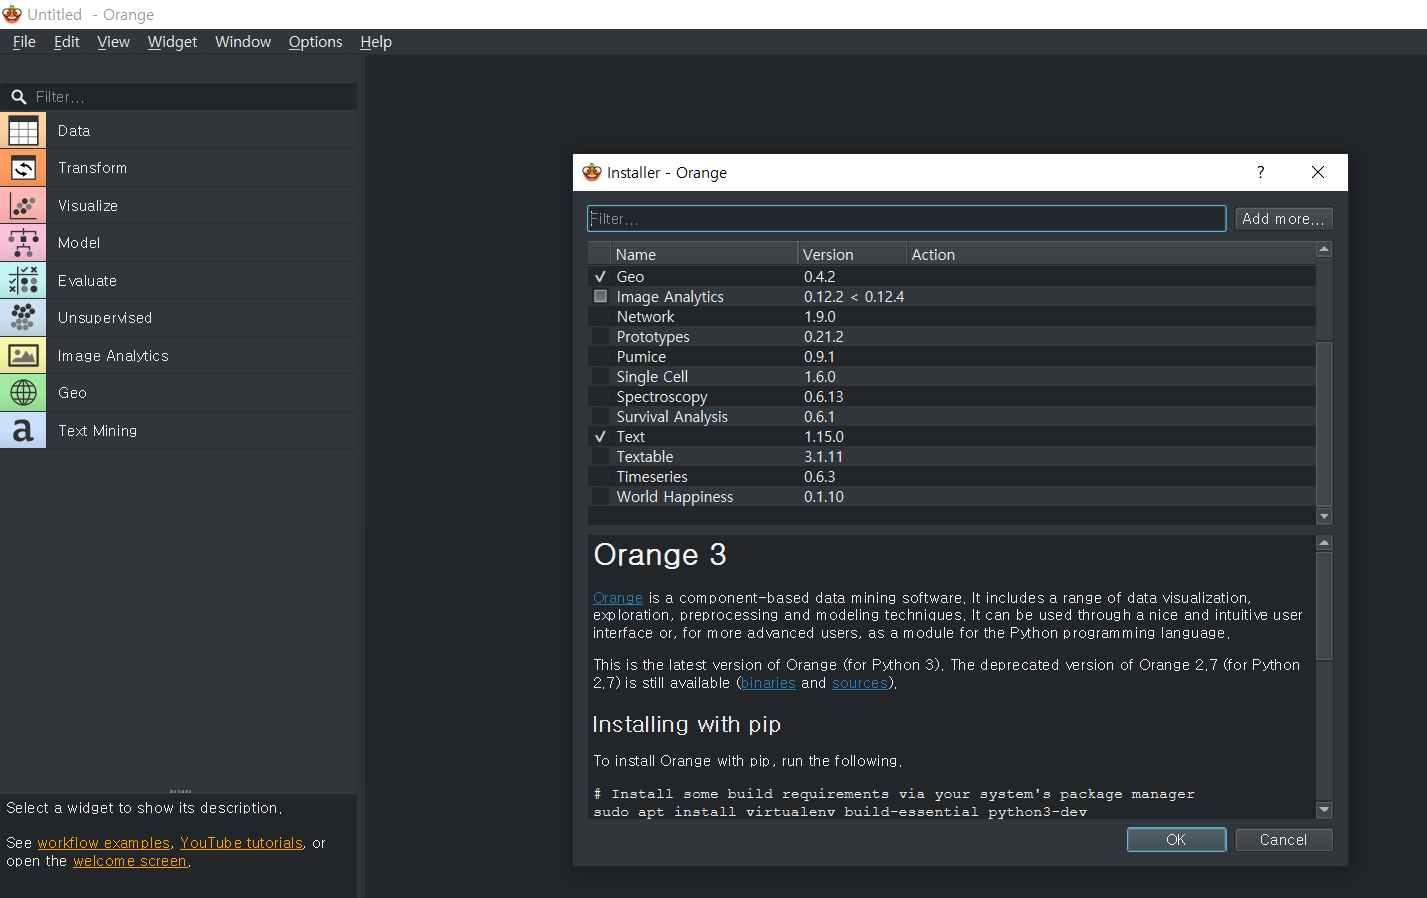This screenshot has width=1427, height=898.
Task: Expand the Text Mining category in toolbox
Action: [180, 431]
